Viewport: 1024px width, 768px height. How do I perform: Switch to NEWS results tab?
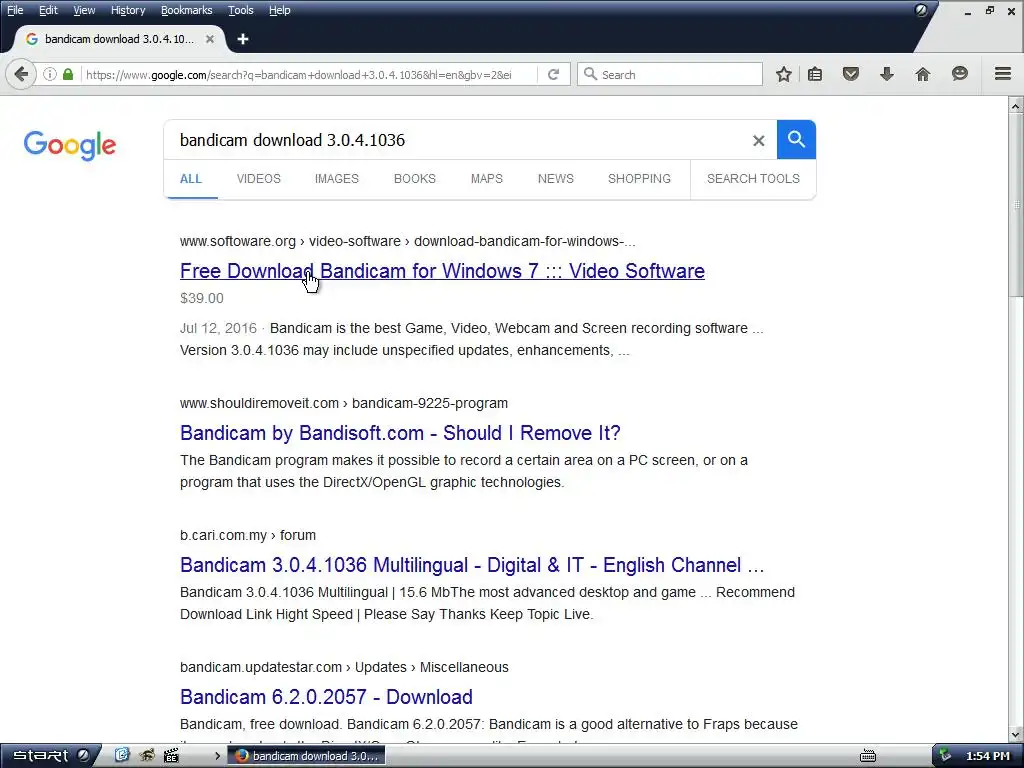point(556,179)
